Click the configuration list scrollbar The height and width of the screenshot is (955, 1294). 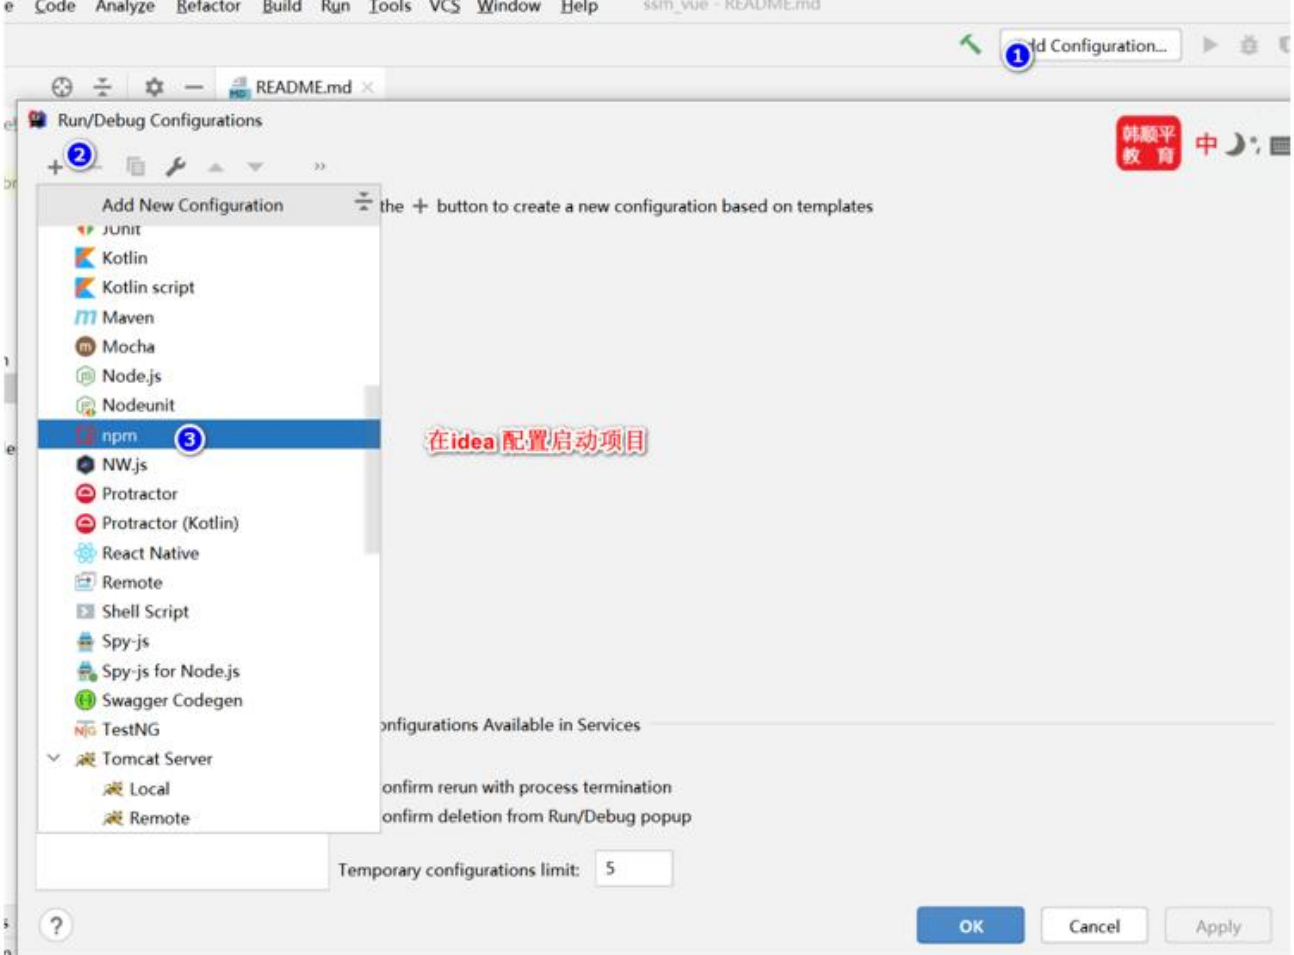tap(372, 468)
